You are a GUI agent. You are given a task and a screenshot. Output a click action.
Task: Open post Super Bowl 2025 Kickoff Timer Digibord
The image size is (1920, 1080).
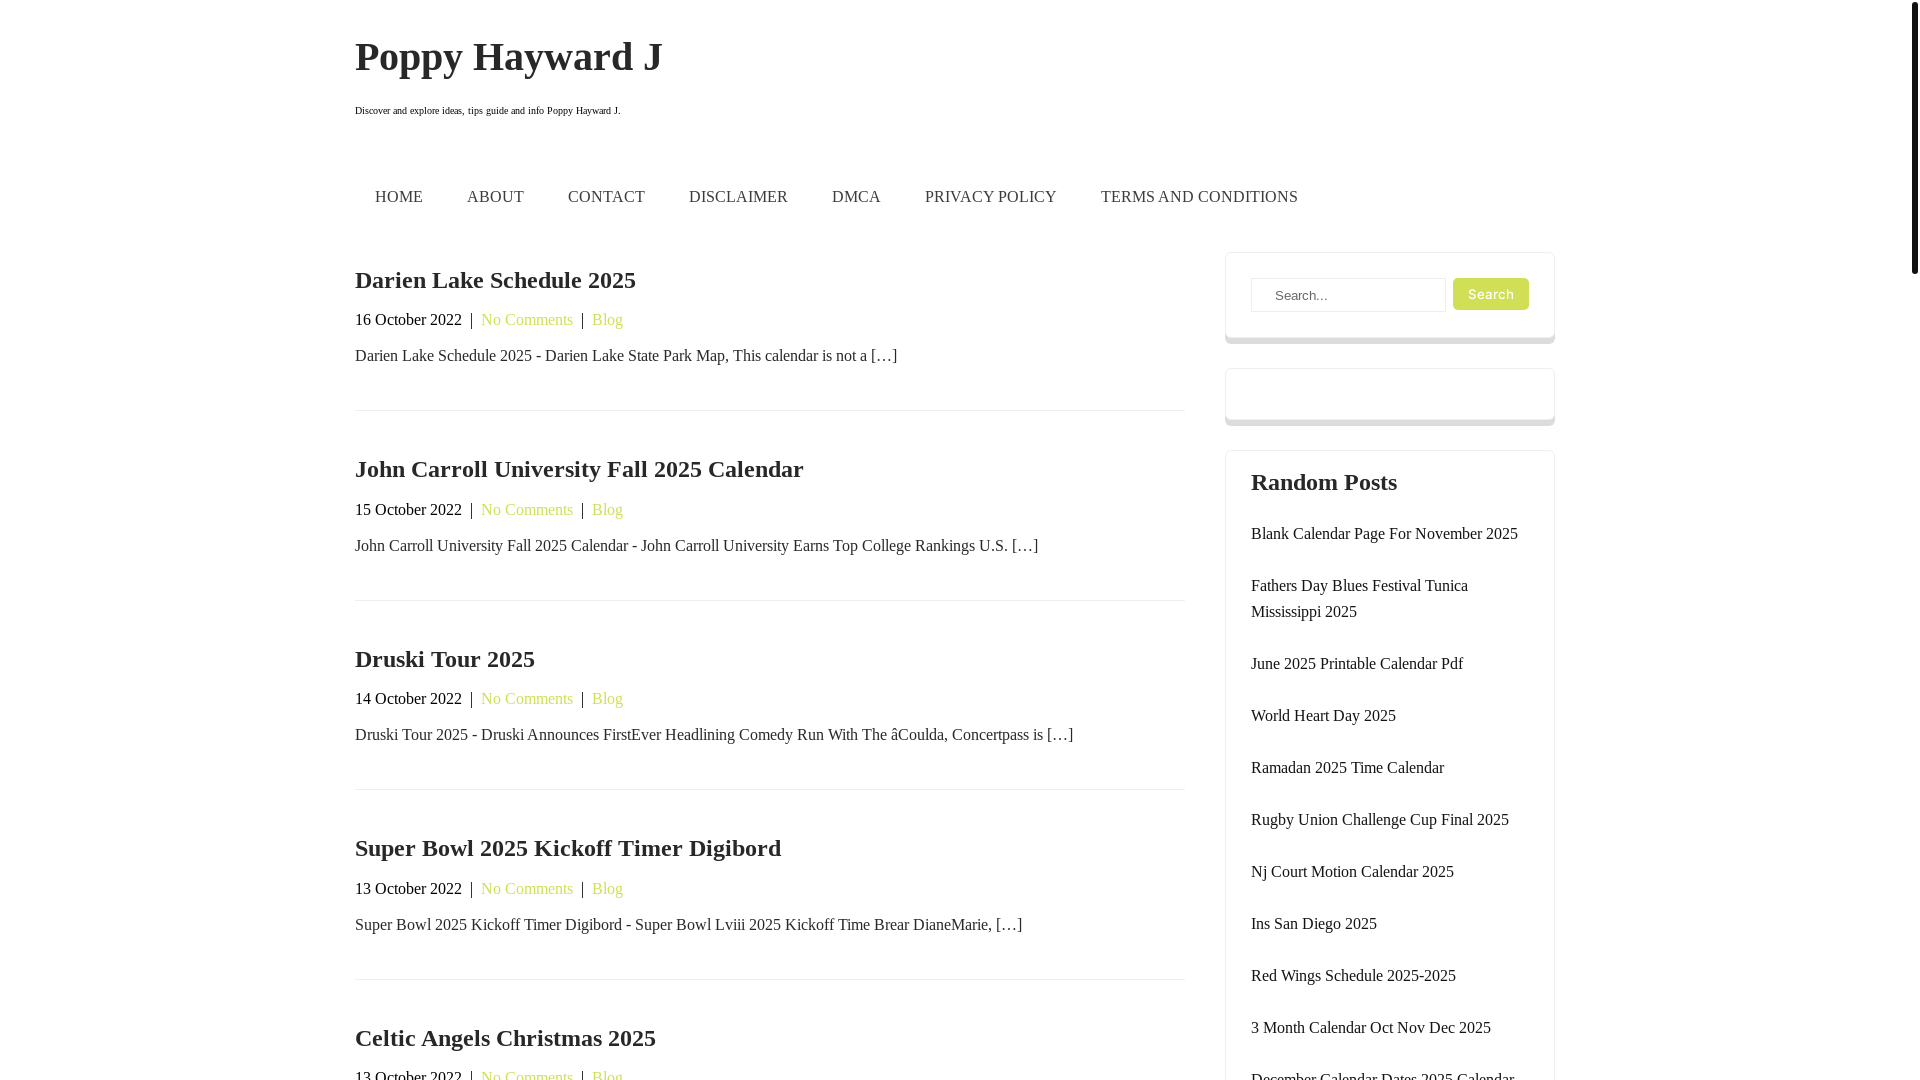tap(568, 848)
